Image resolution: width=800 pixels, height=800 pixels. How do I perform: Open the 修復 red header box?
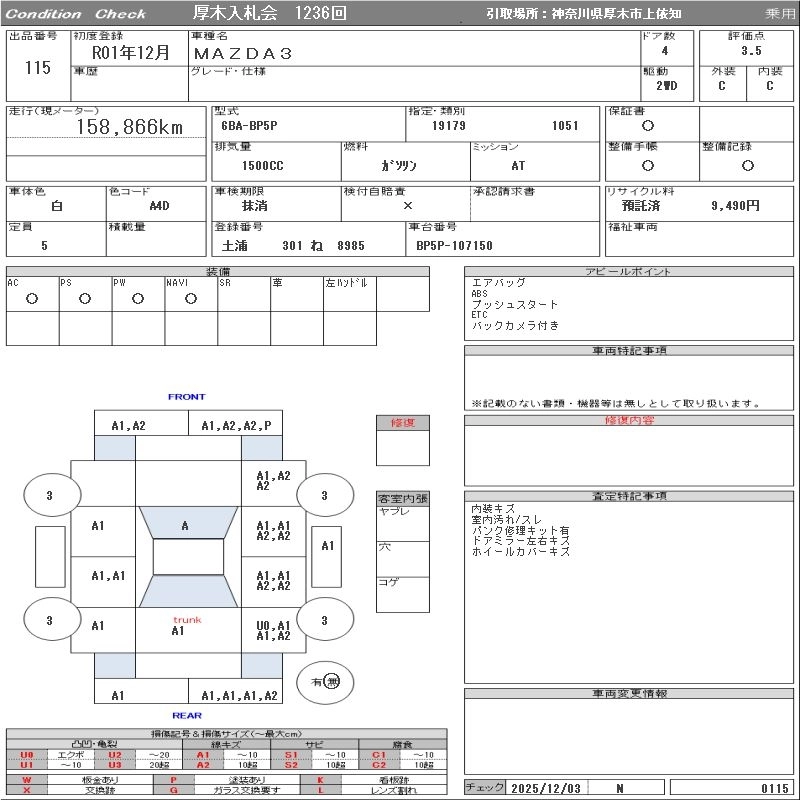[x=403, y=423]
